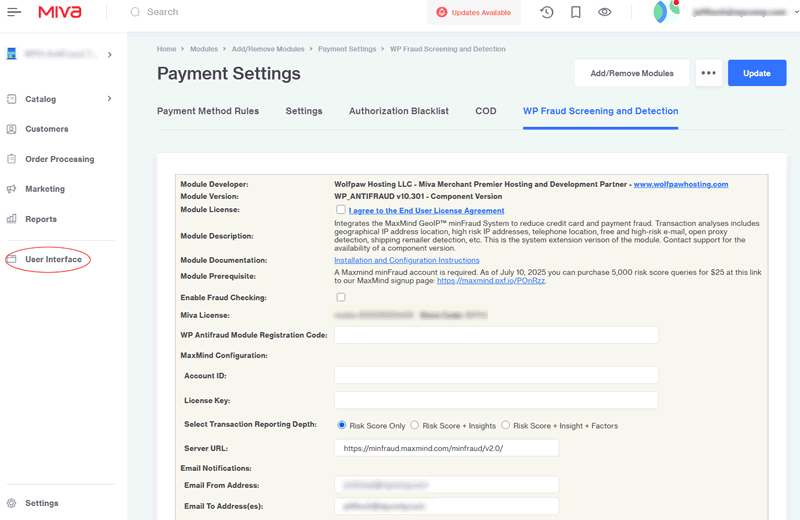
Task: Click the Email From Address field
Action: click(x=446, y=485)
